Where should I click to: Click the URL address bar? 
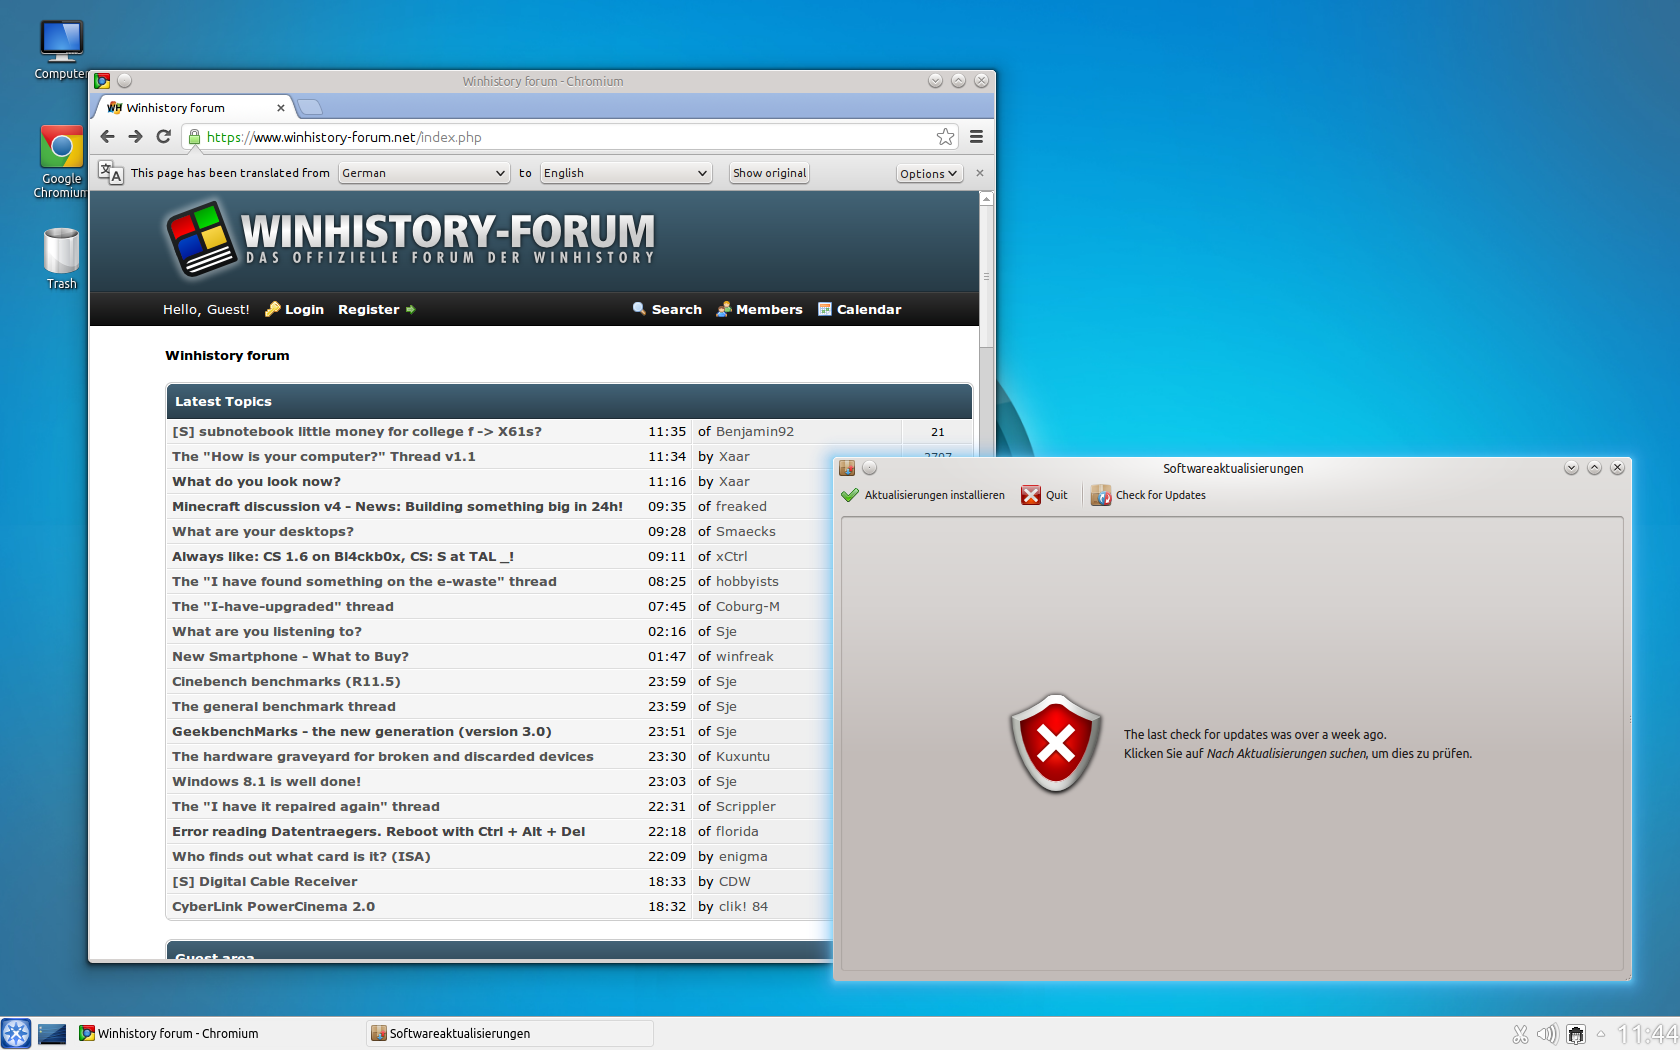tap(571, 137)
